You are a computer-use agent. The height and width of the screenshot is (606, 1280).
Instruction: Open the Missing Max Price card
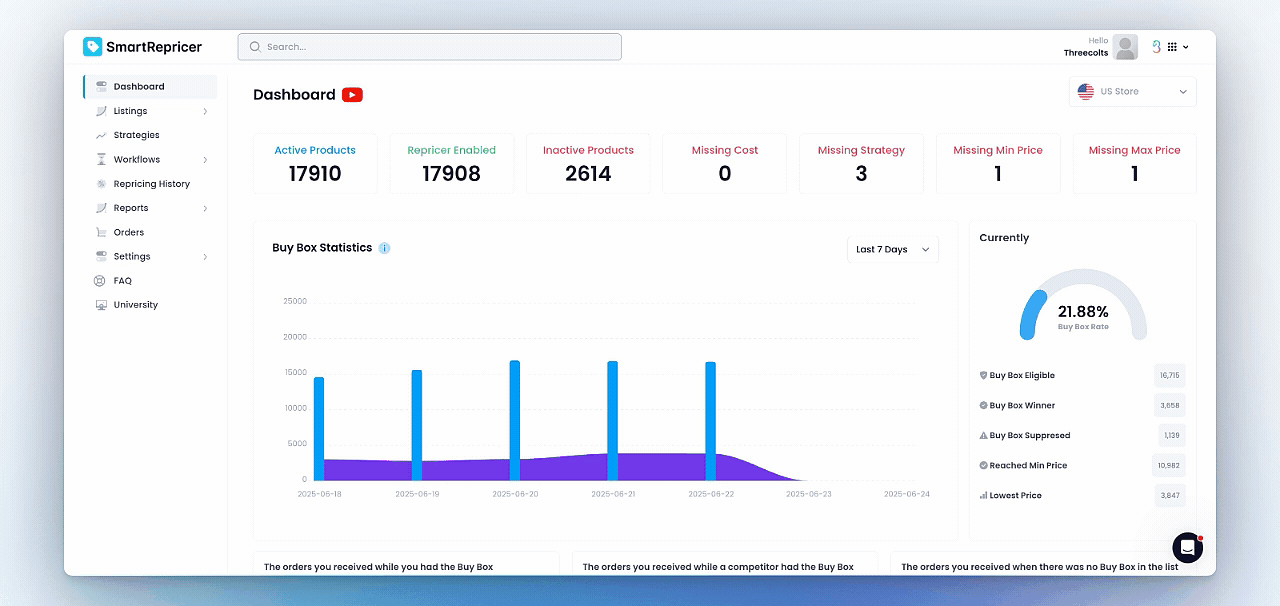point(1134,163)
